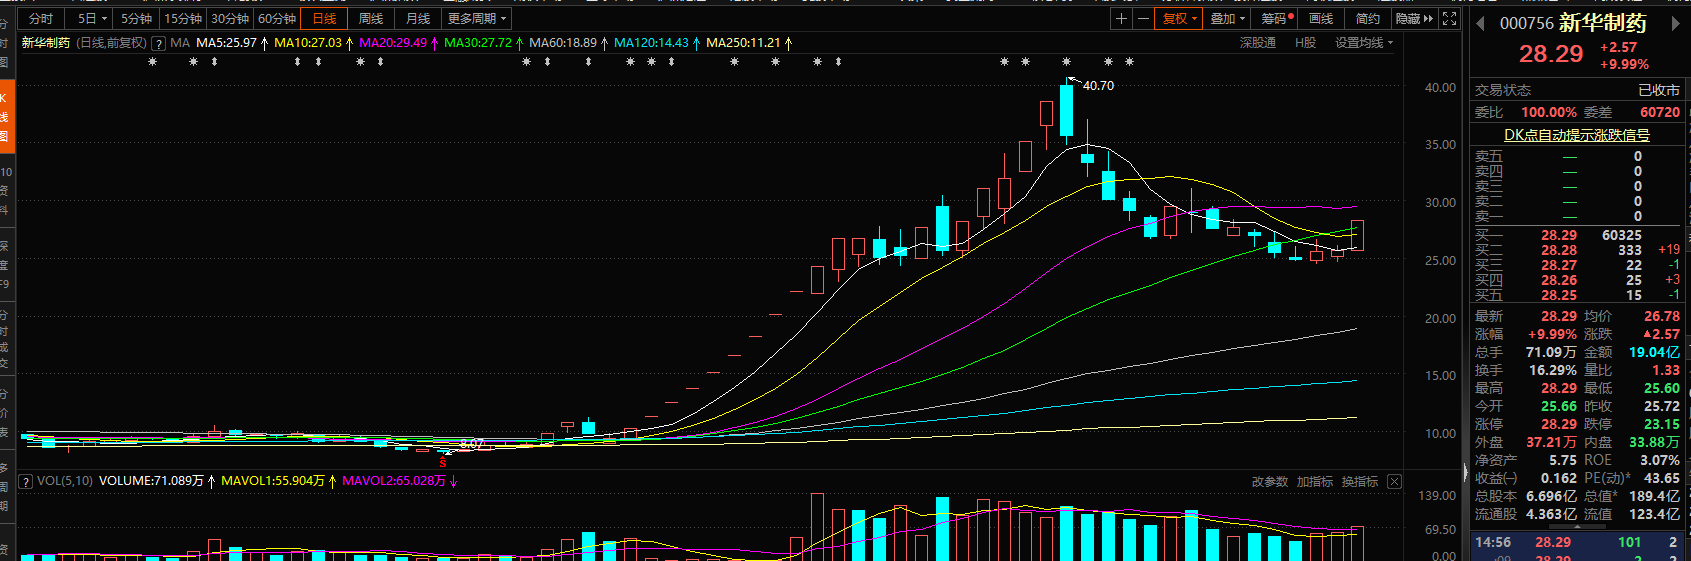The width and height of the screenshot is (1691, 561).
Task: Select 月线 monthly chart tab
Action: pyautogui.click(x=418, y=19)
